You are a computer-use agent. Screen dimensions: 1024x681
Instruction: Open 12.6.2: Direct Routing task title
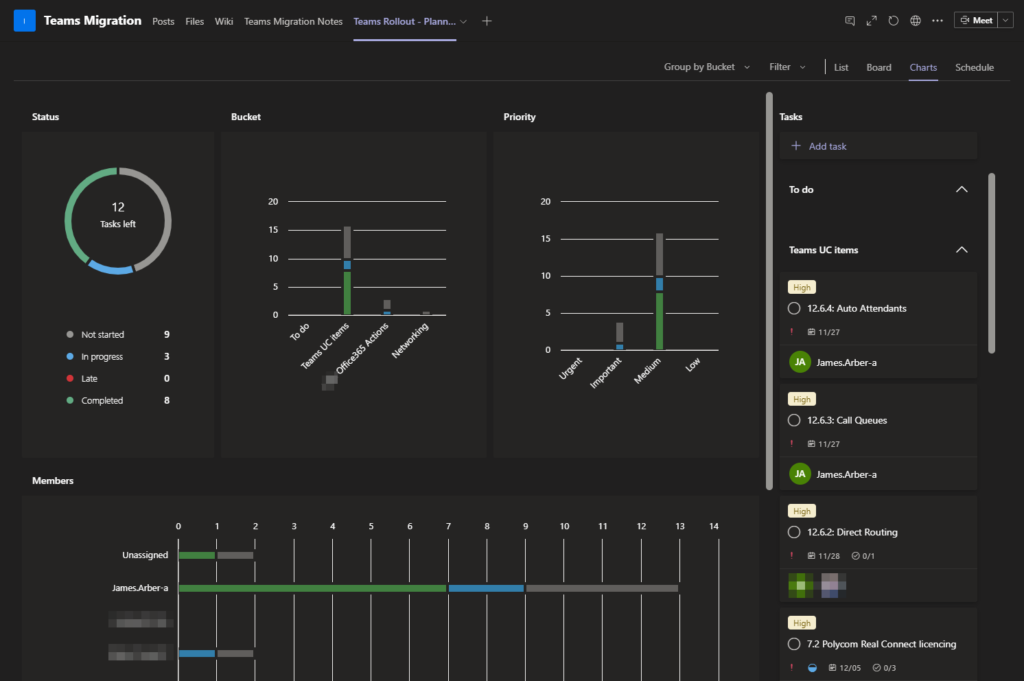pyautogui.click(x=852, y=532)
